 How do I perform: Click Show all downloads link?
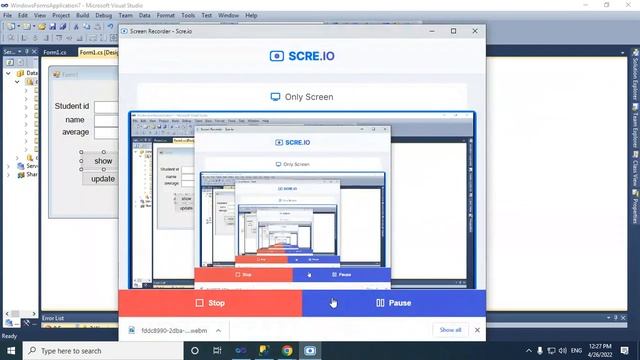pyautogui.click(x=450, y=330)
